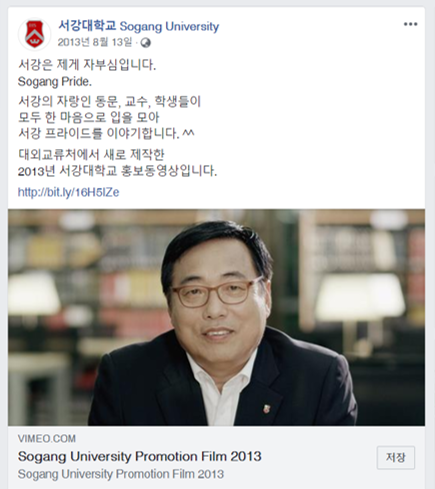The height and width of the screenshot is (489, 435).
Task: Open the bold Sogang University Promotion Film 2013 title
Action: tap(140, 456)
